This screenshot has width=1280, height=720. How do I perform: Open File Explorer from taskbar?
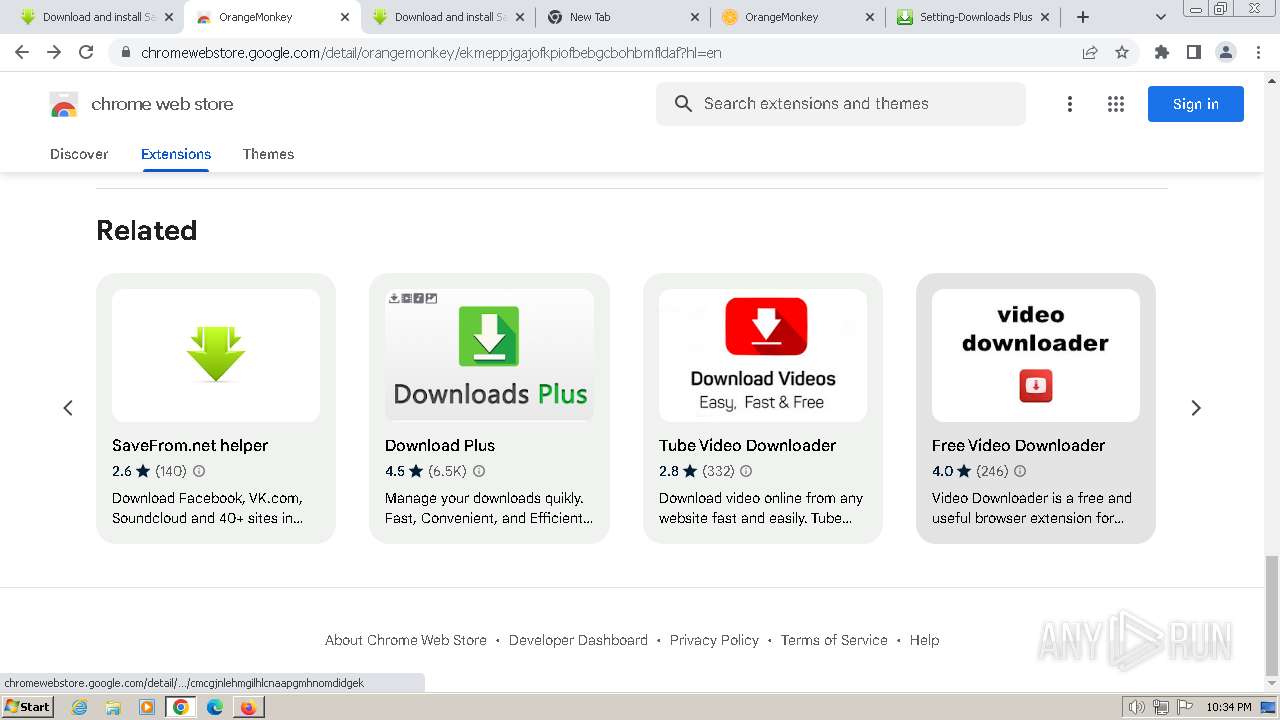pos(113,707)
